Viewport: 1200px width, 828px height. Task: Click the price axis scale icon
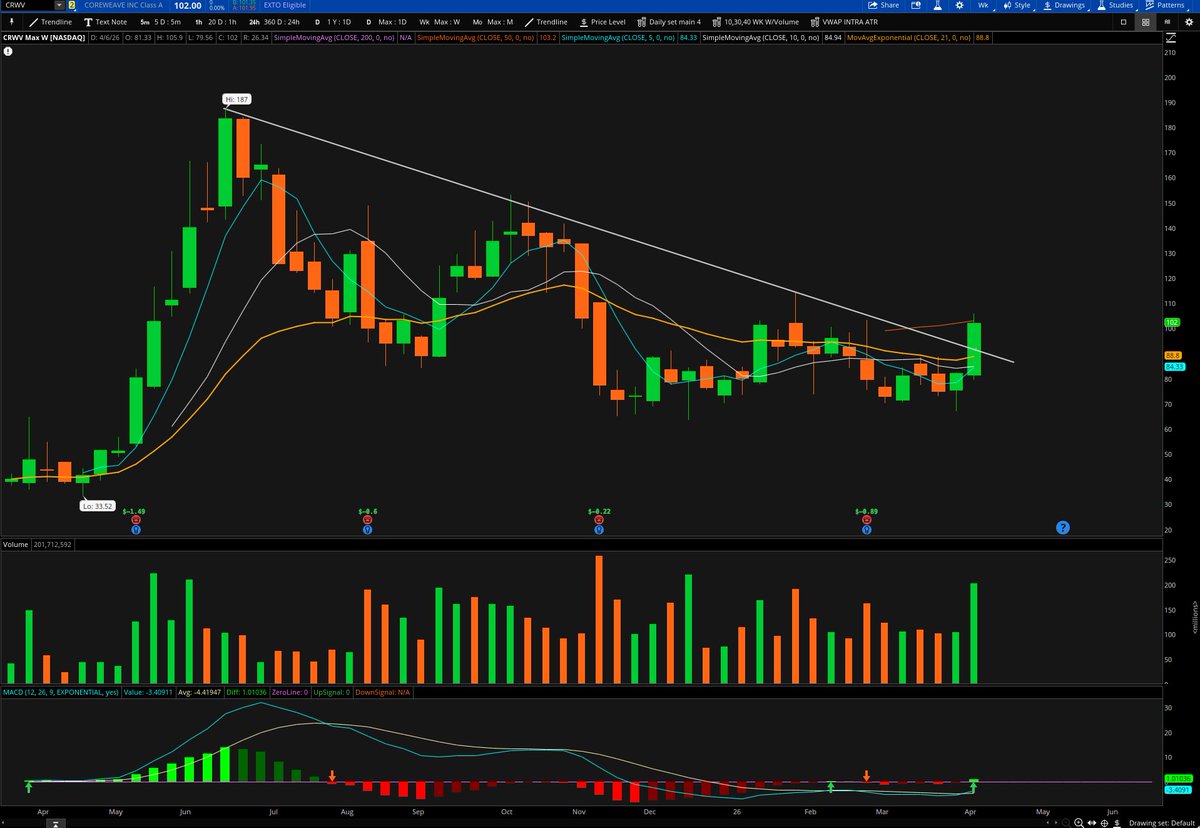pyautogui.click(x=1170, y=38)
